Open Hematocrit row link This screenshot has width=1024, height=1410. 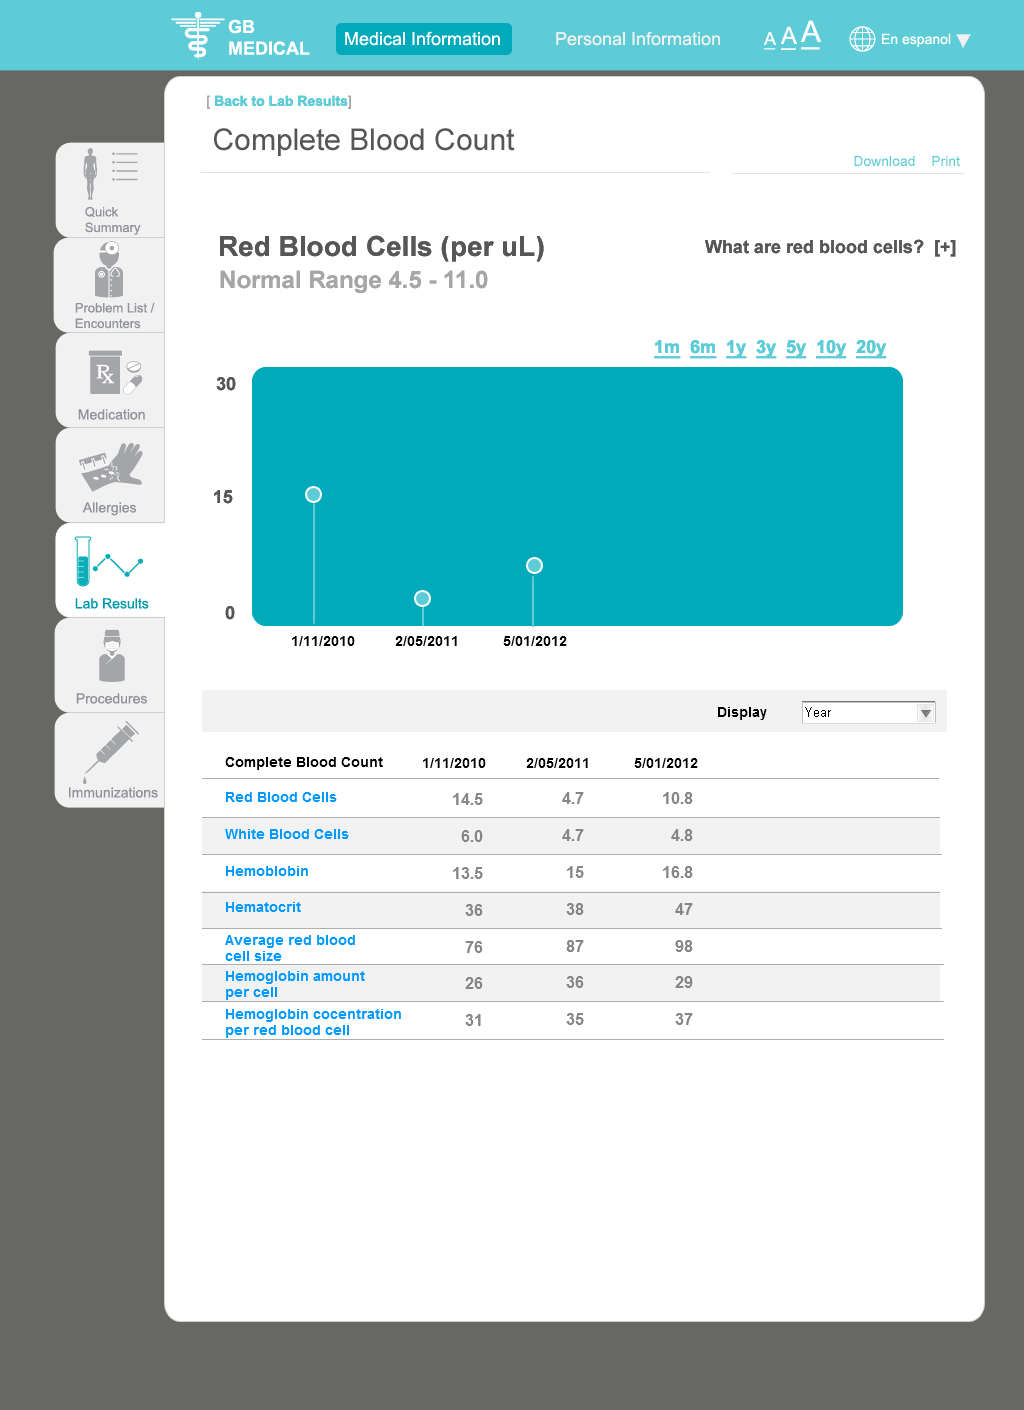click(263, 907)
